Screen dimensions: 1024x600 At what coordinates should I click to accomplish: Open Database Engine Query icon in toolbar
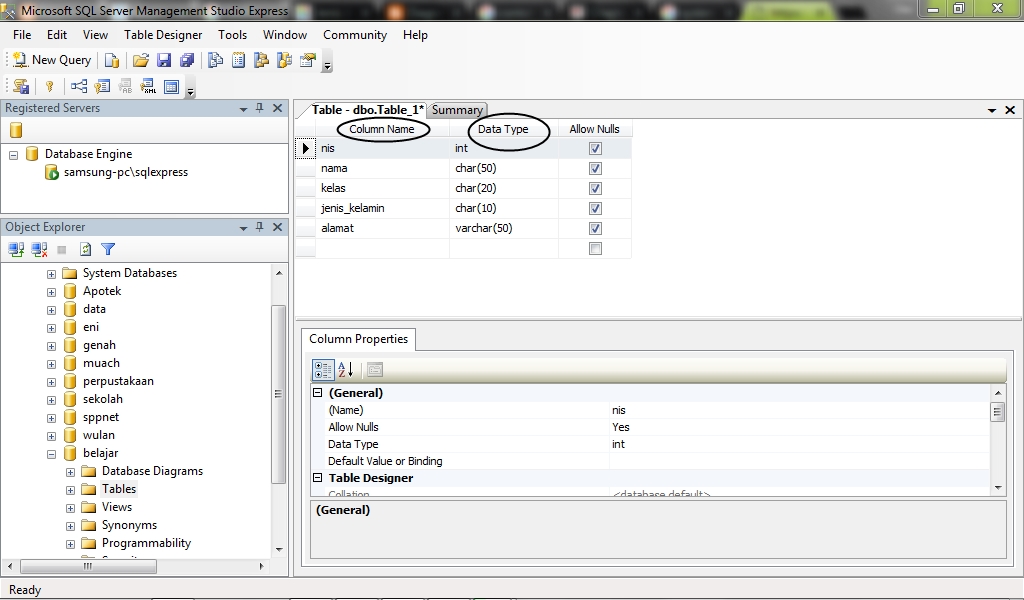(112, 61)
